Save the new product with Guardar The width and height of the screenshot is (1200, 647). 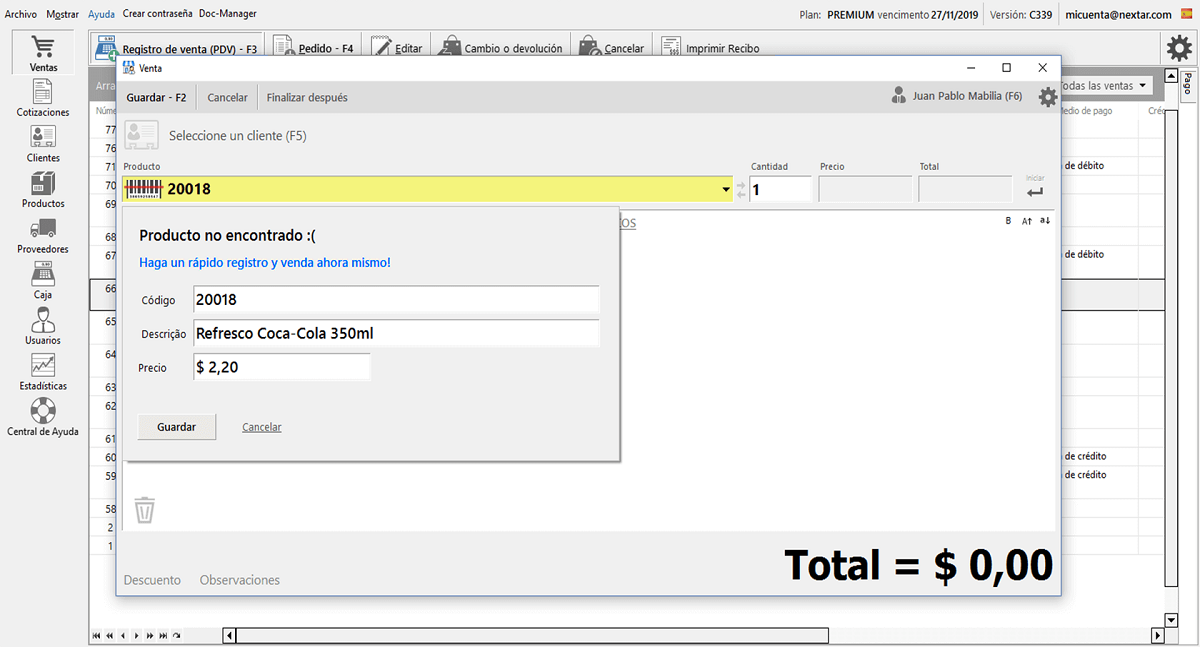[x=176, y=426]
